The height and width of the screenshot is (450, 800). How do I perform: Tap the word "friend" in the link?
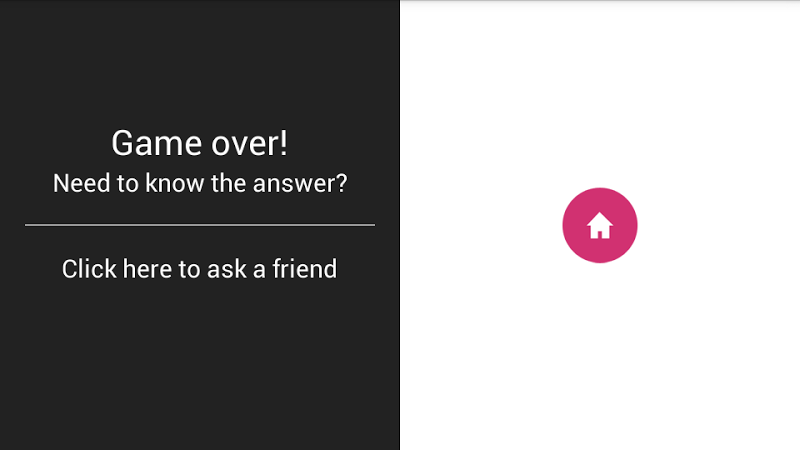(306, 269)
